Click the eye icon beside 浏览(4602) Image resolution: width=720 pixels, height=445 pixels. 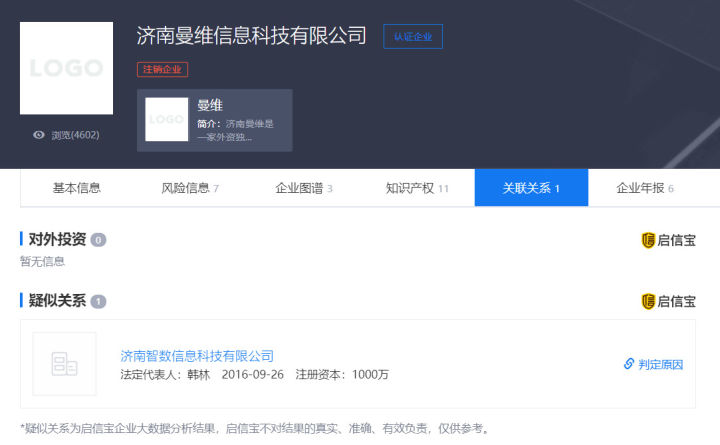point(39,135)
